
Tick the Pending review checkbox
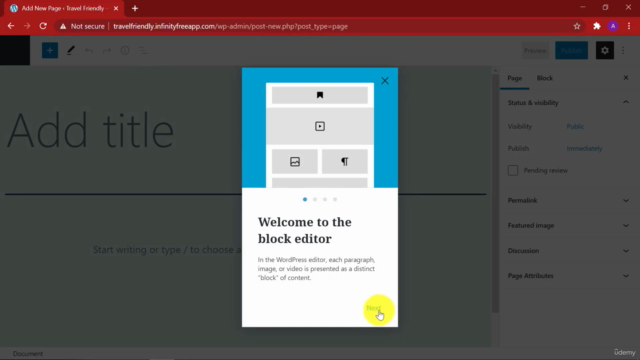click(x=513, y=171)
